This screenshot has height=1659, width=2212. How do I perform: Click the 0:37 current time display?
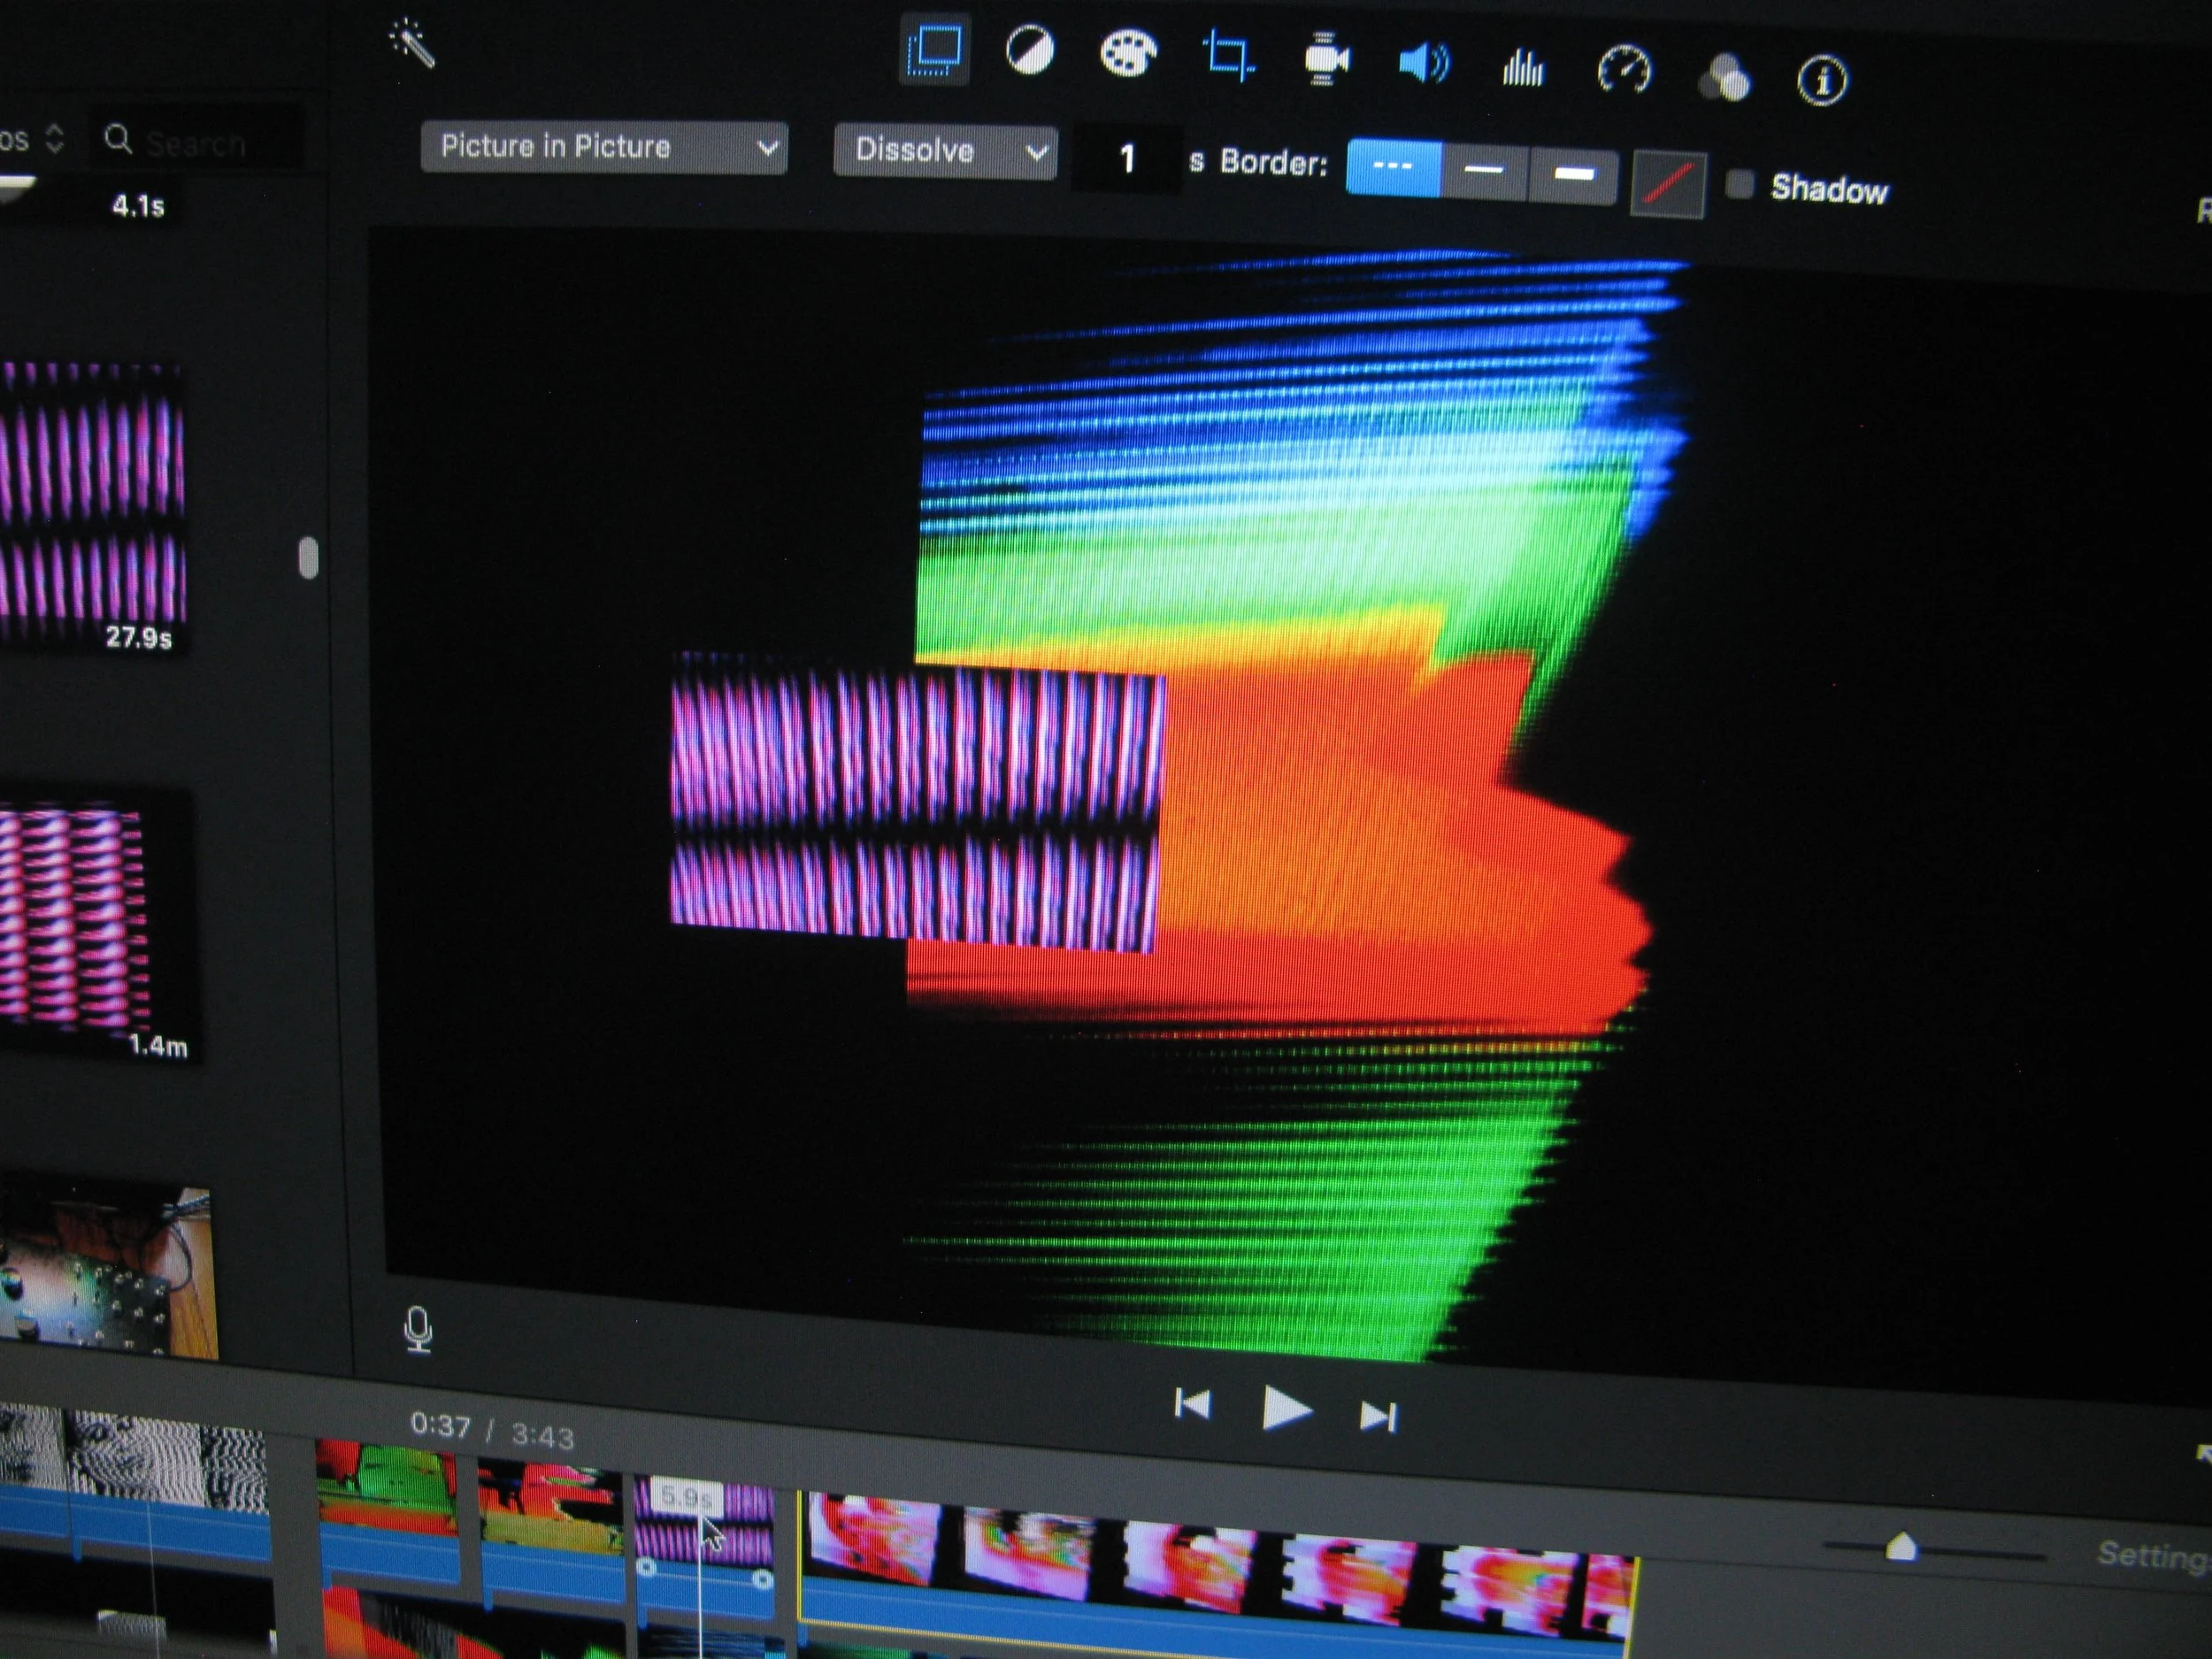(440, 1424)
